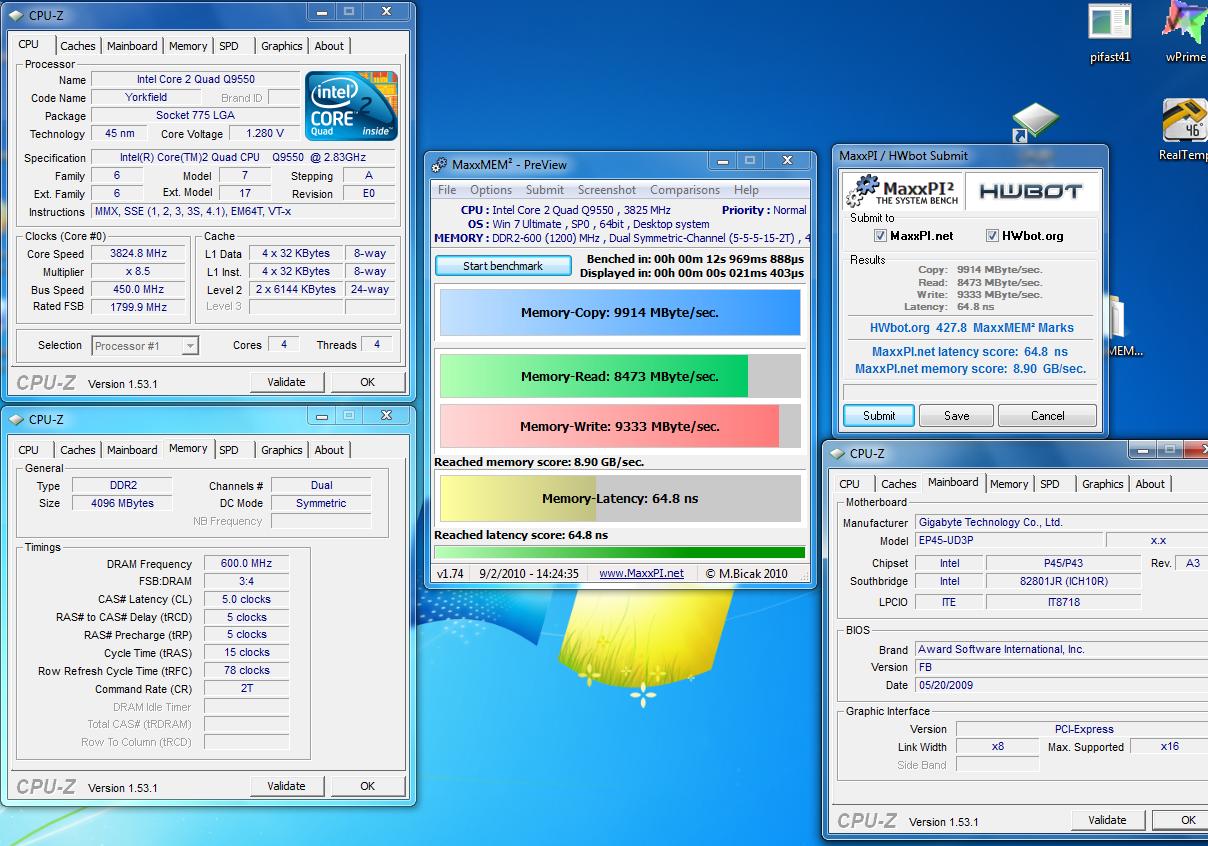Click the processor Name field
1208x846 pixels.
click(195, 80)
